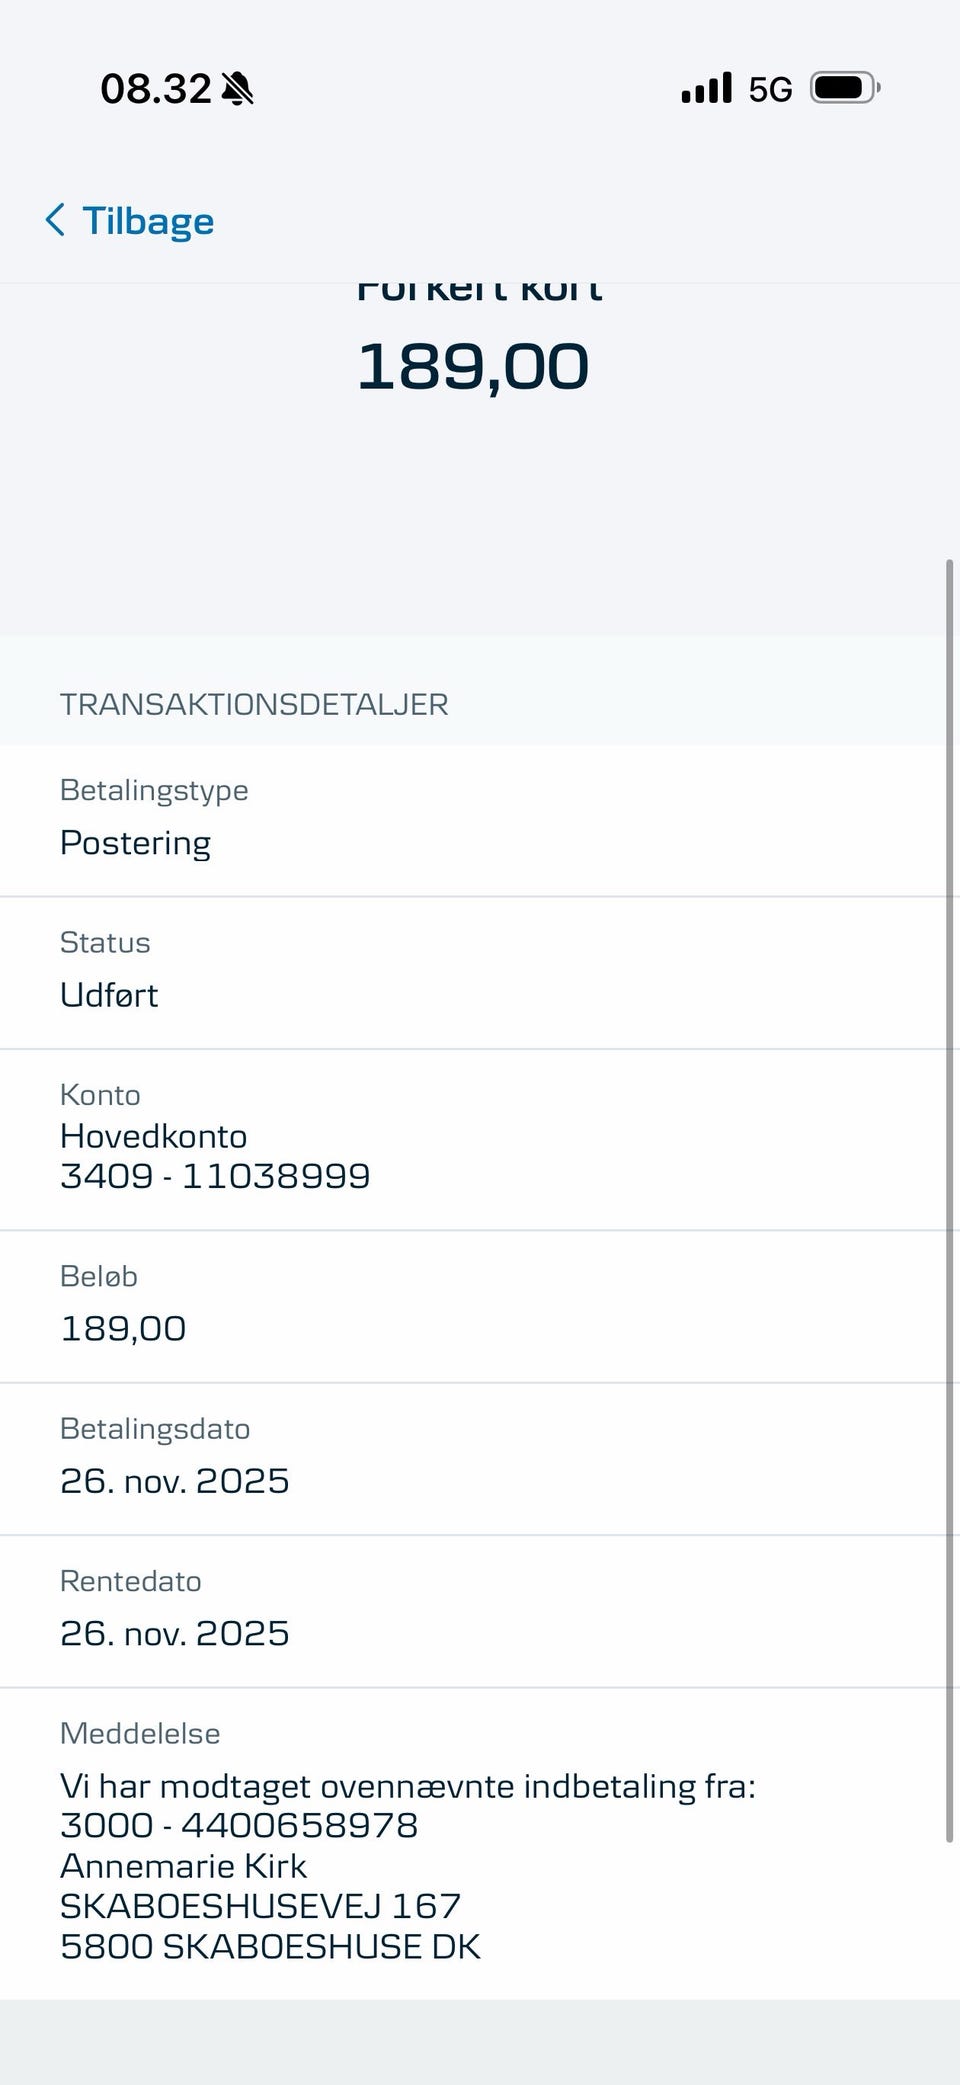Tap the cellular signal bars icon
Screen dimensions: 960x2085
tap(707, 89)
